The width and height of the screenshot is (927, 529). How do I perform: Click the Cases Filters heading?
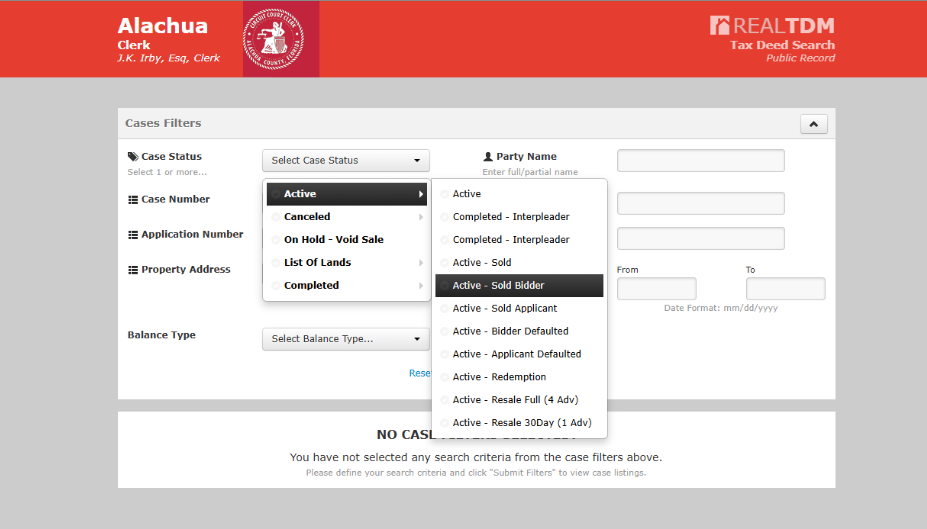[163, 123]
